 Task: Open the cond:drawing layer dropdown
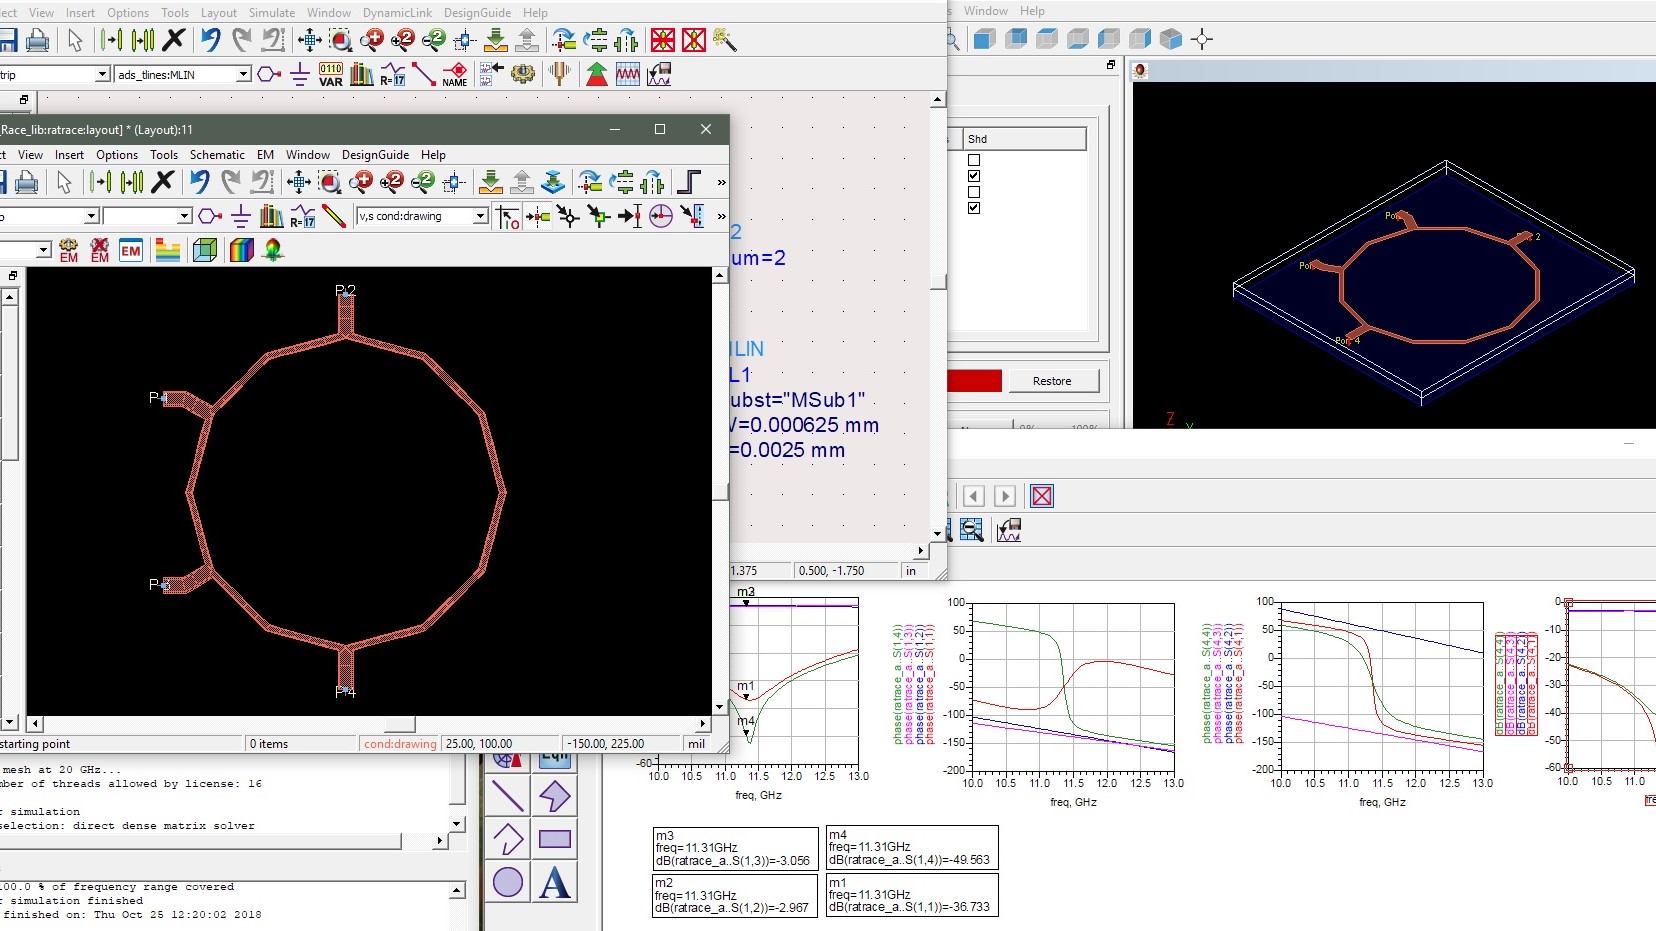tap(478, 216)
